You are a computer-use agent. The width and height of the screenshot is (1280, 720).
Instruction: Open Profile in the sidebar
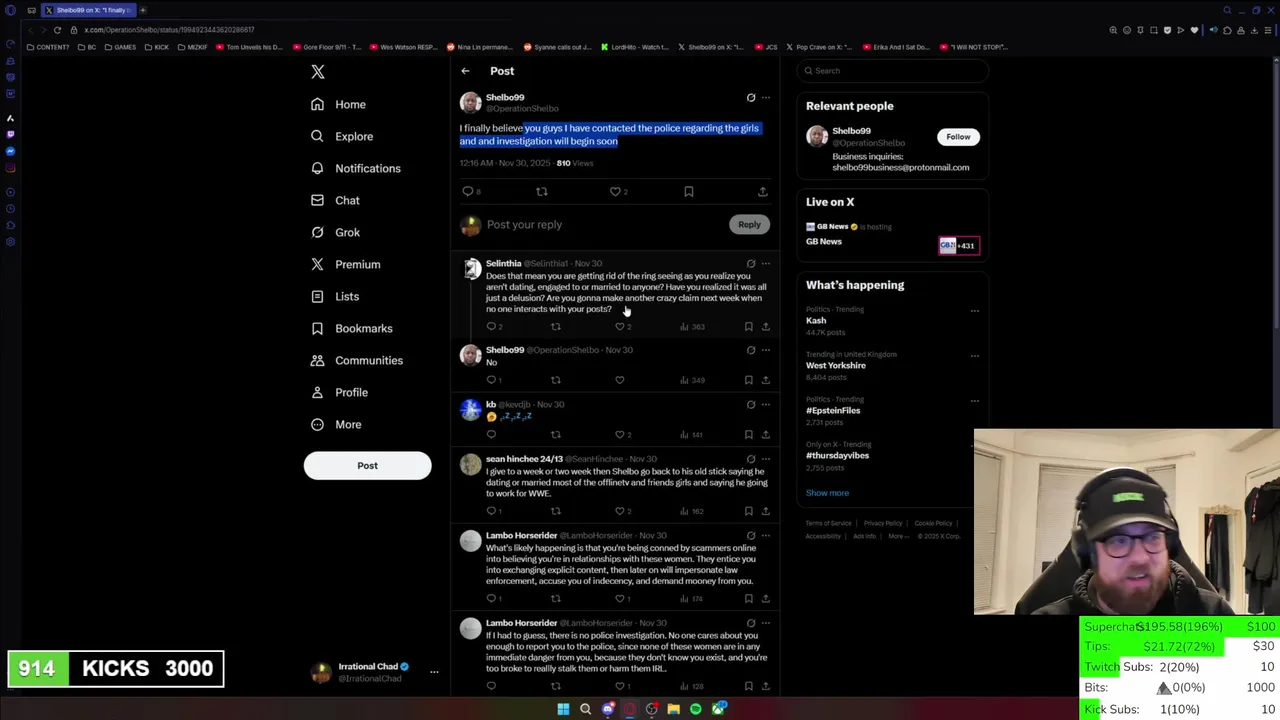click(x=339, y=392)
